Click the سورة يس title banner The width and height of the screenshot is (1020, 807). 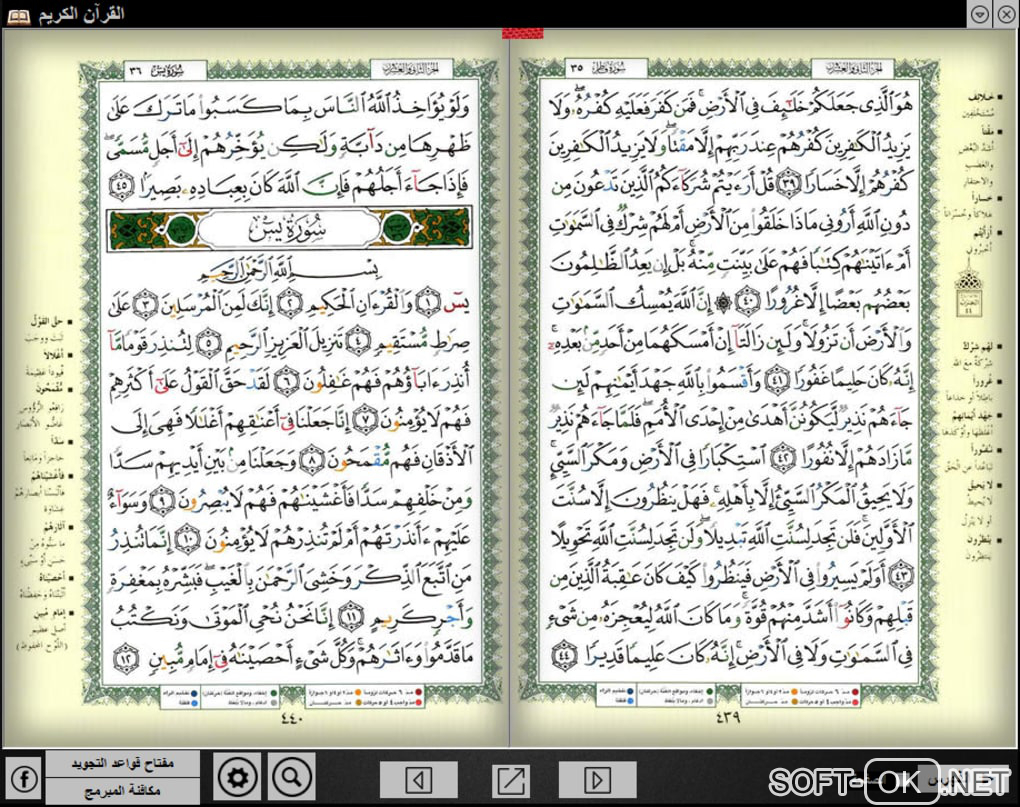289,229
